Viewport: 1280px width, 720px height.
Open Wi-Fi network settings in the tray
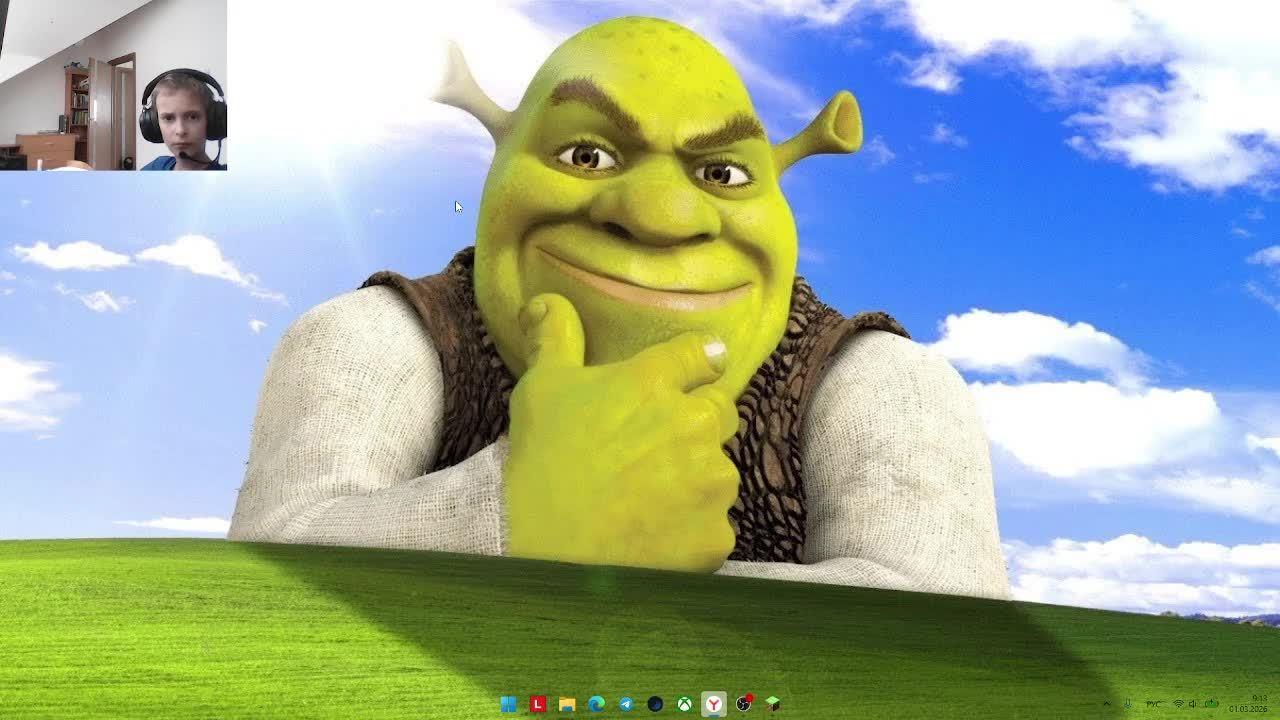[1178, 704]
